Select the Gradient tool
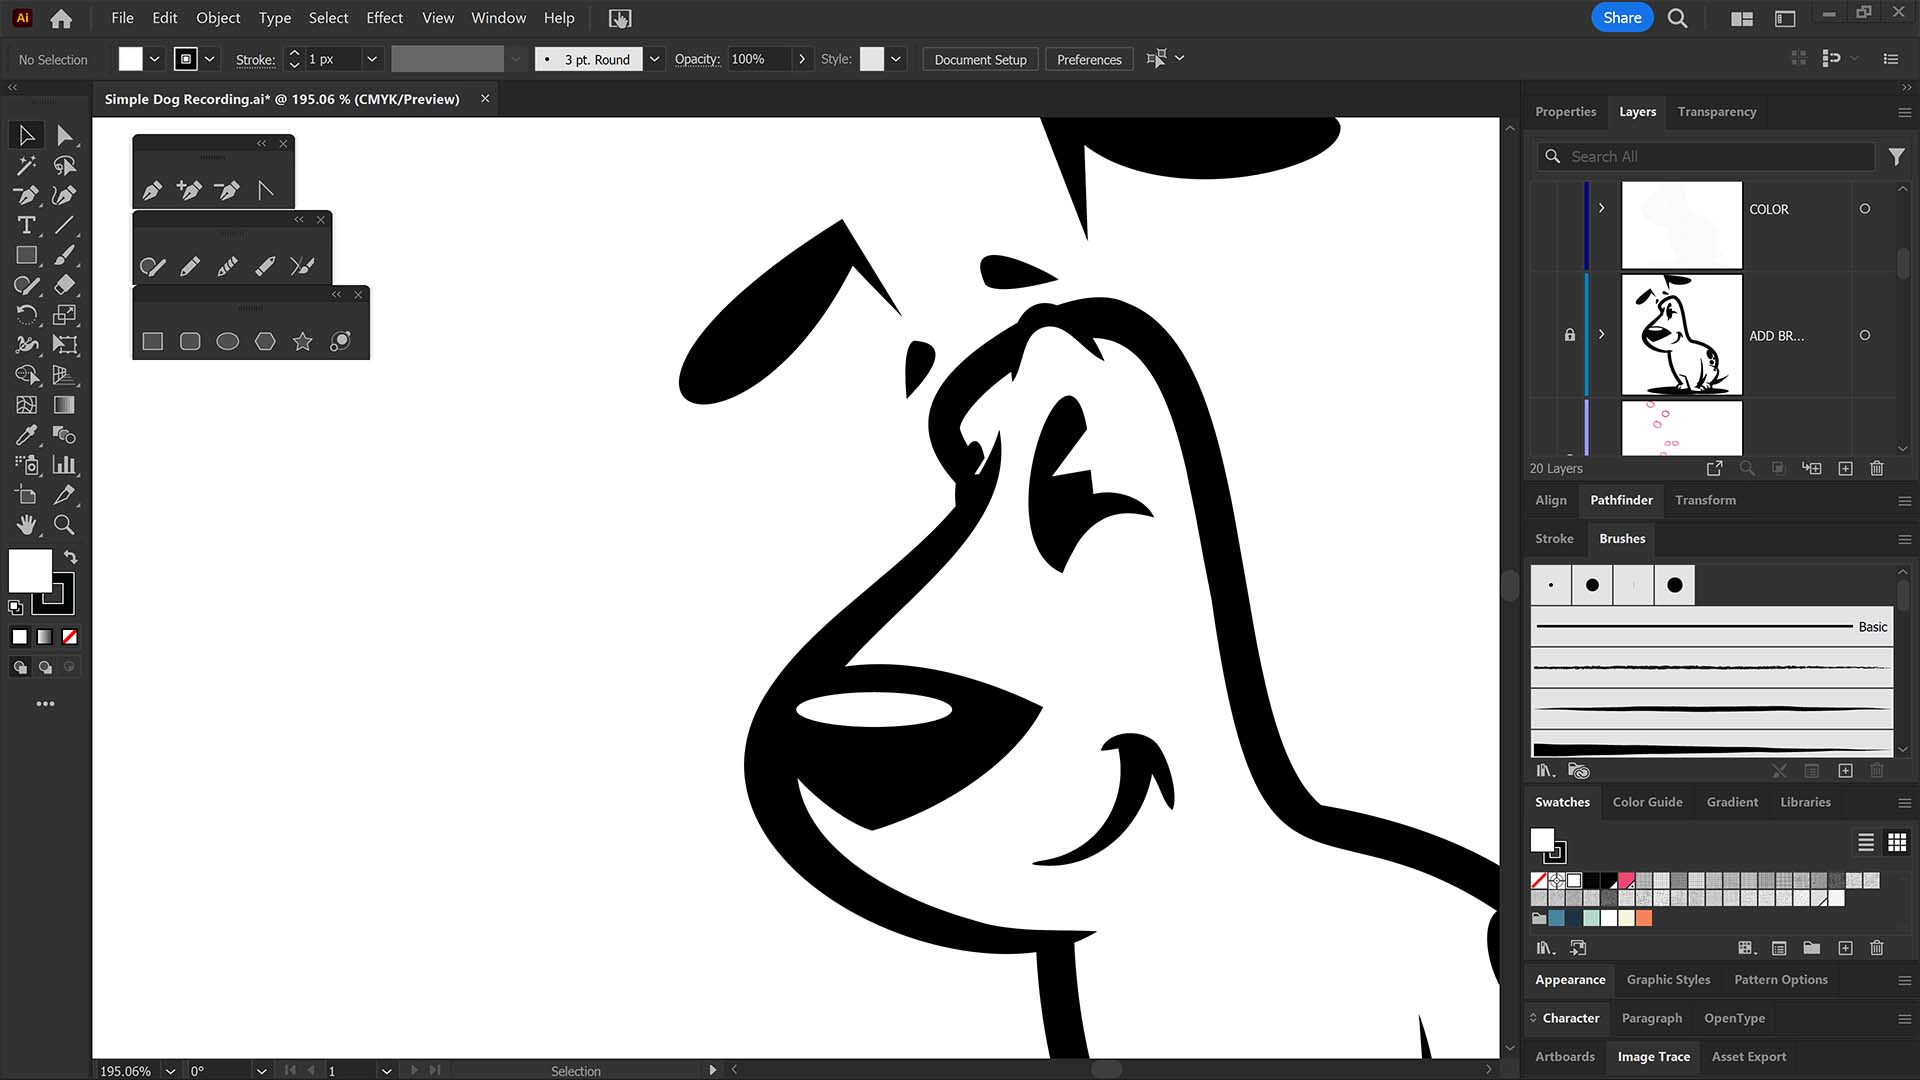The width and height of the screenshot is (1920, 1080). click(64, 405)
